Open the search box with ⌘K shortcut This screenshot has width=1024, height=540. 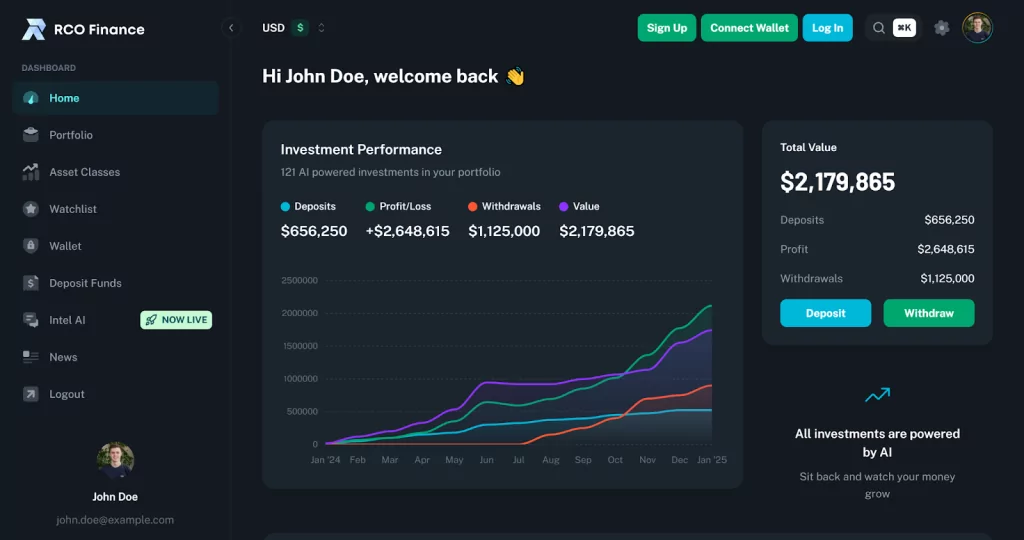click(x=891, y=28)
